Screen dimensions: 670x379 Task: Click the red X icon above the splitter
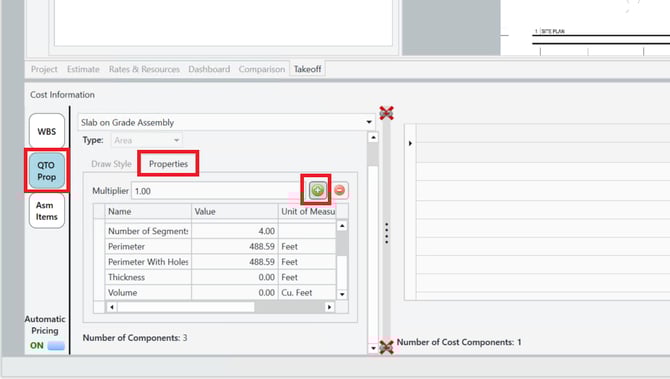point(386,113)
